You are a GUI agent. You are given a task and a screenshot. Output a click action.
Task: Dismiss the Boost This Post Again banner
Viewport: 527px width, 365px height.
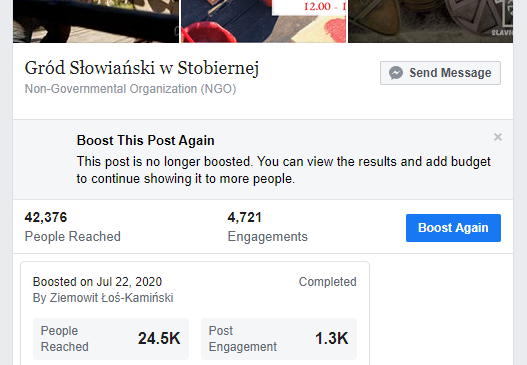(x=498, y=137)
